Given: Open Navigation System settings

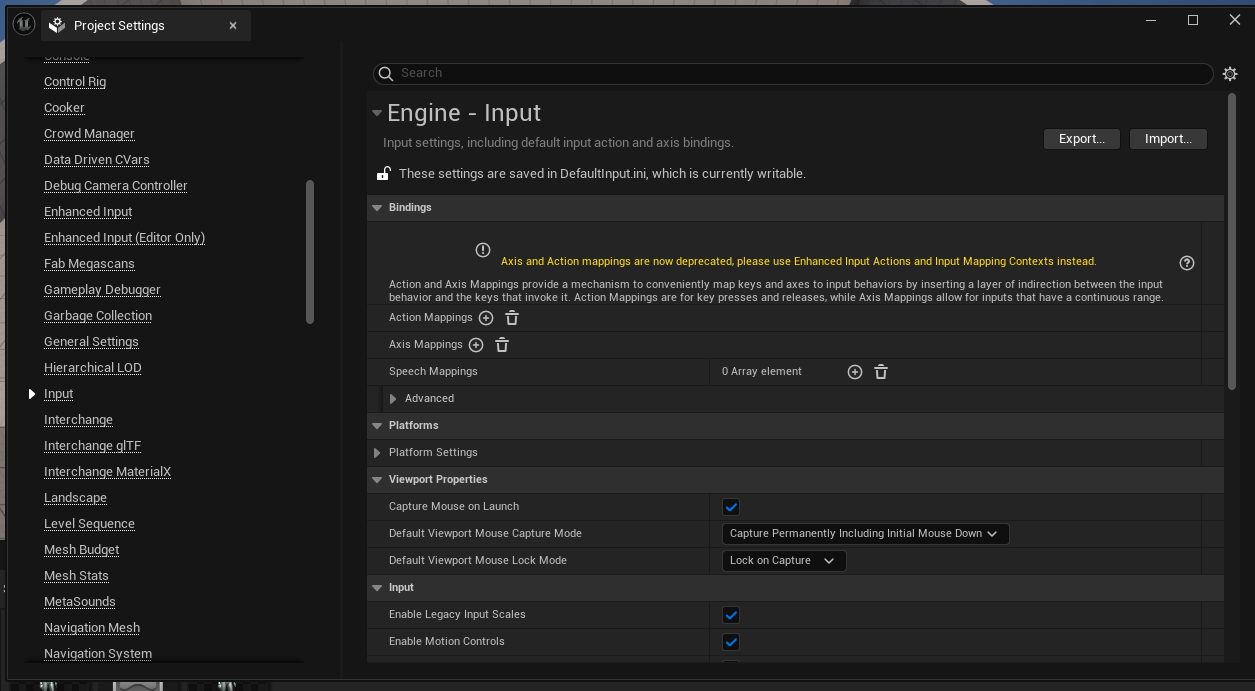Looking at the screenshot, I should [x=98, y=654].
